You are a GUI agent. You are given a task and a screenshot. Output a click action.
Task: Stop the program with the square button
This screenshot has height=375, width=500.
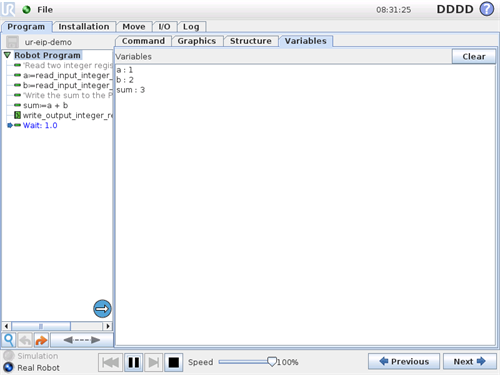click(x=173, y=362)
